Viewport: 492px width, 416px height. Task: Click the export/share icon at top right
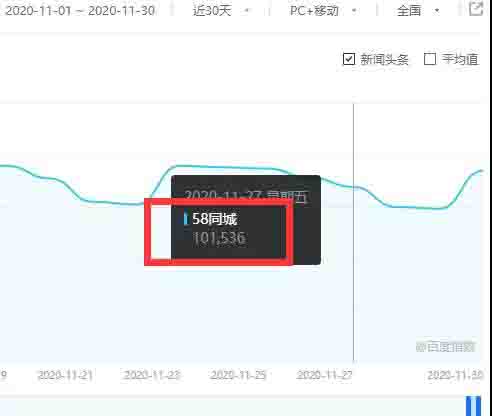[x=476, y=8]
